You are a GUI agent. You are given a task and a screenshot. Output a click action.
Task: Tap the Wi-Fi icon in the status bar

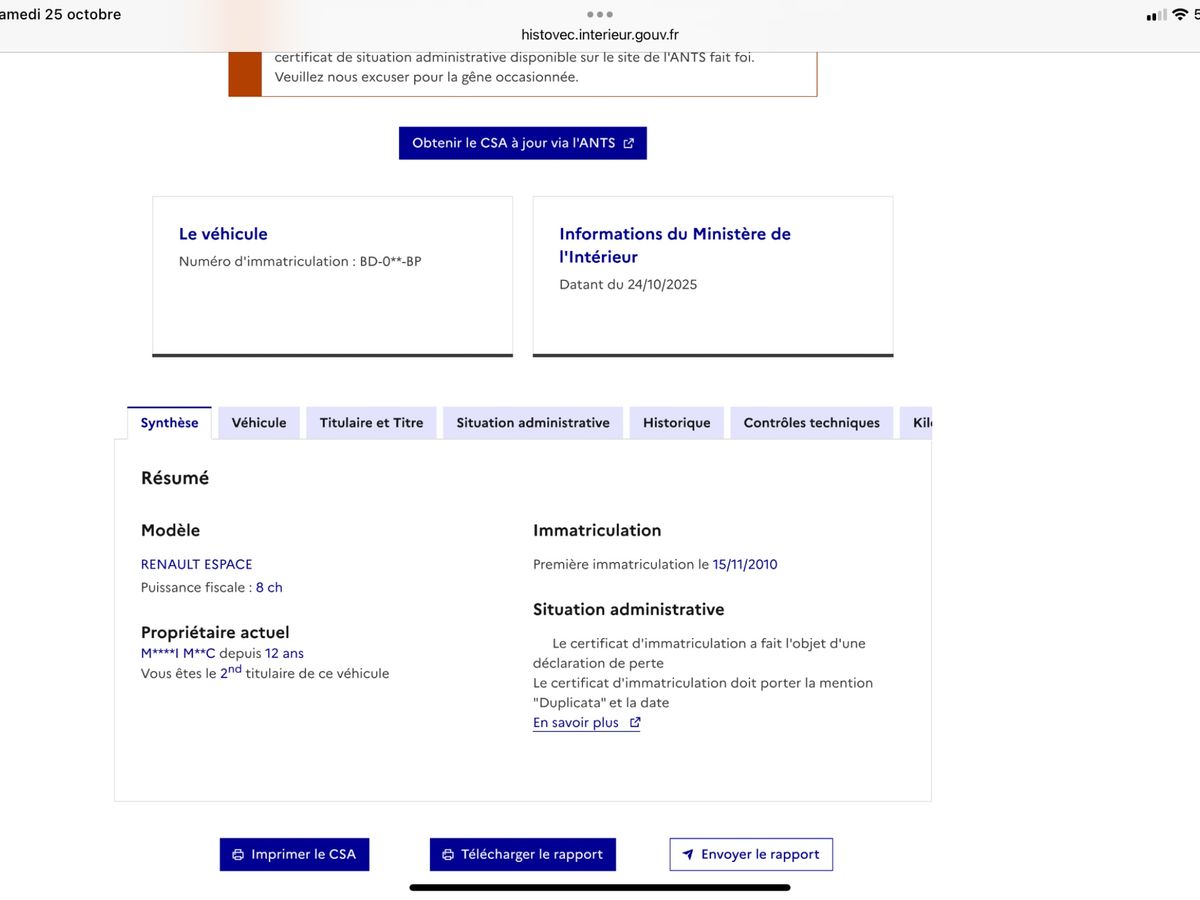(1180, 14)
